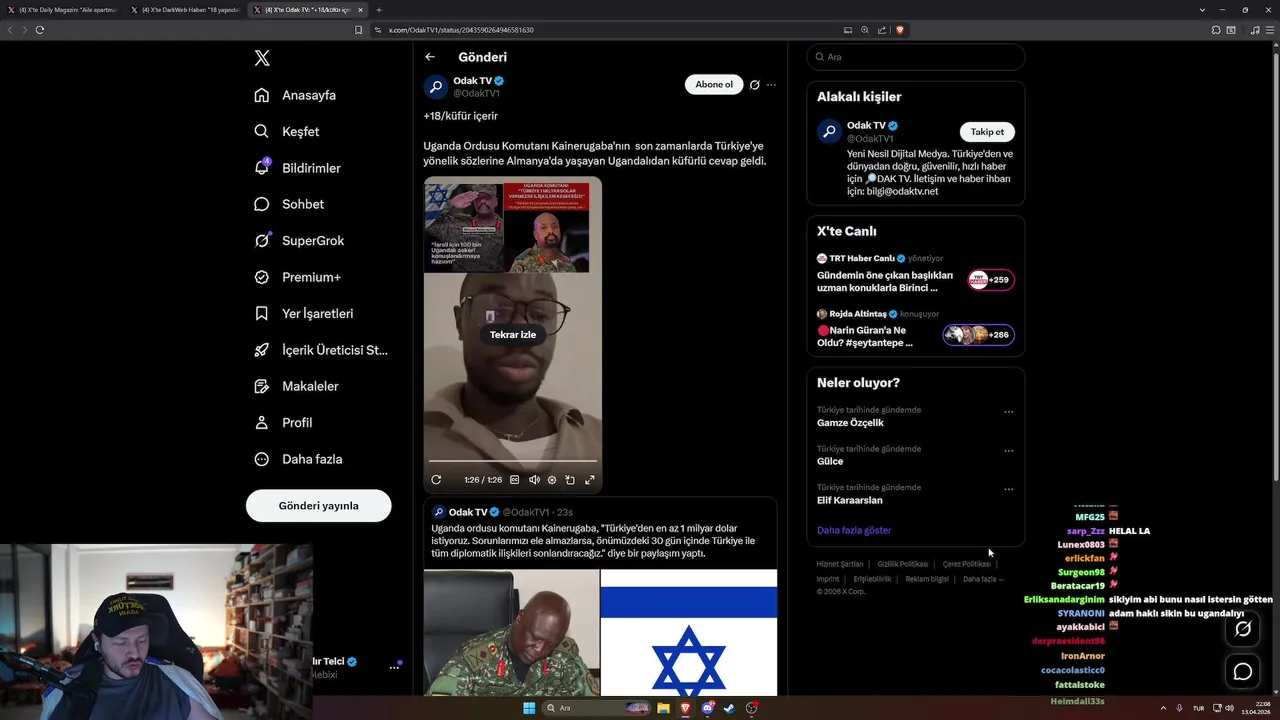This screenshot has height=720, width=1280.
Task: Click Abone ol subscribe button
Action: click(x=714, y=85)
